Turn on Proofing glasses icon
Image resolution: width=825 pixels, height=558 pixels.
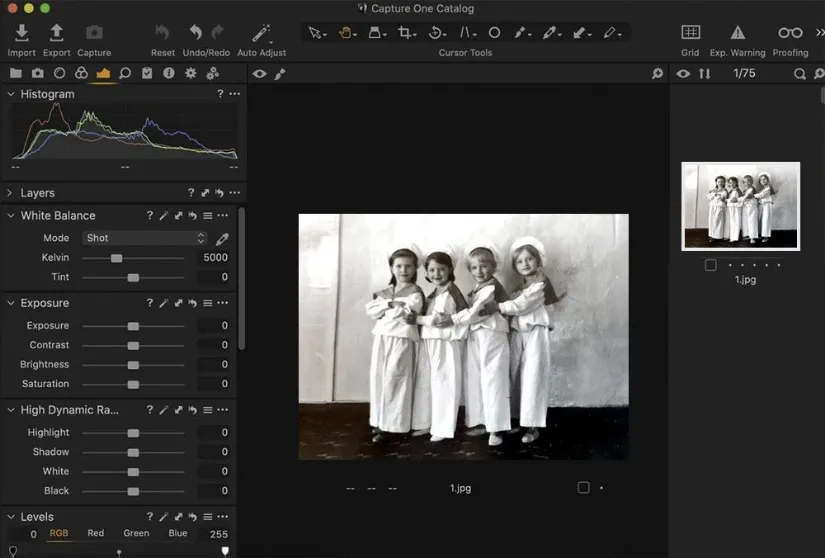click(x=790, y=33)
